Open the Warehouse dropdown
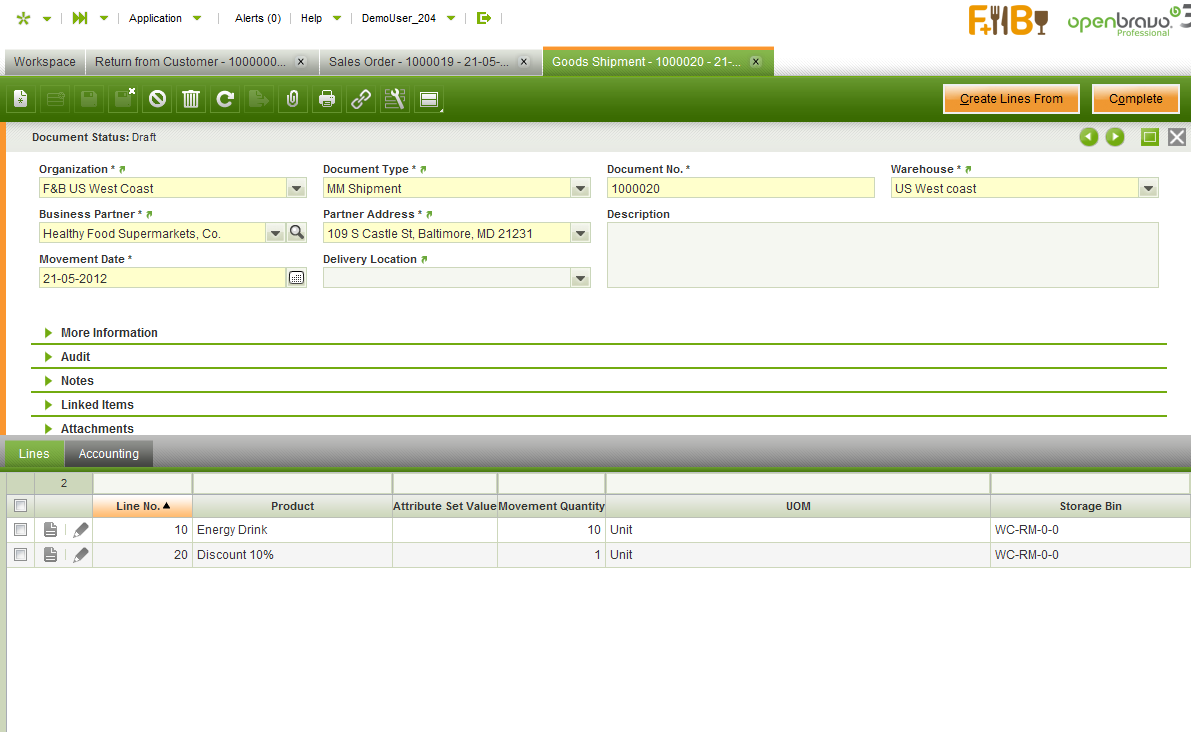1191x732 pixels. click(x=1149, y=188)
